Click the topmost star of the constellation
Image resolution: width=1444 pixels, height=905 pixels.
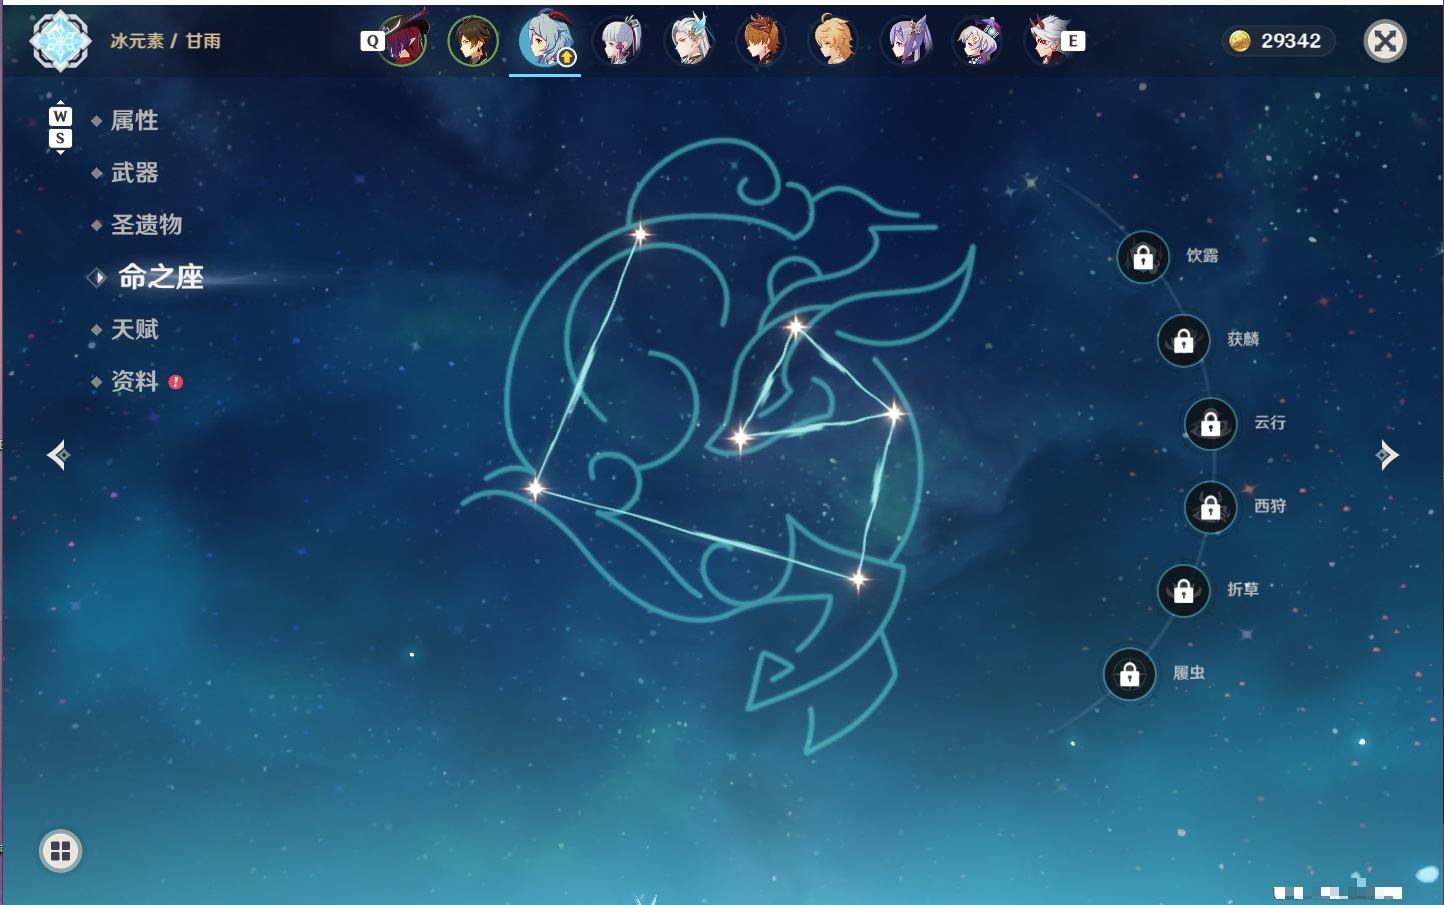[640, 235]
